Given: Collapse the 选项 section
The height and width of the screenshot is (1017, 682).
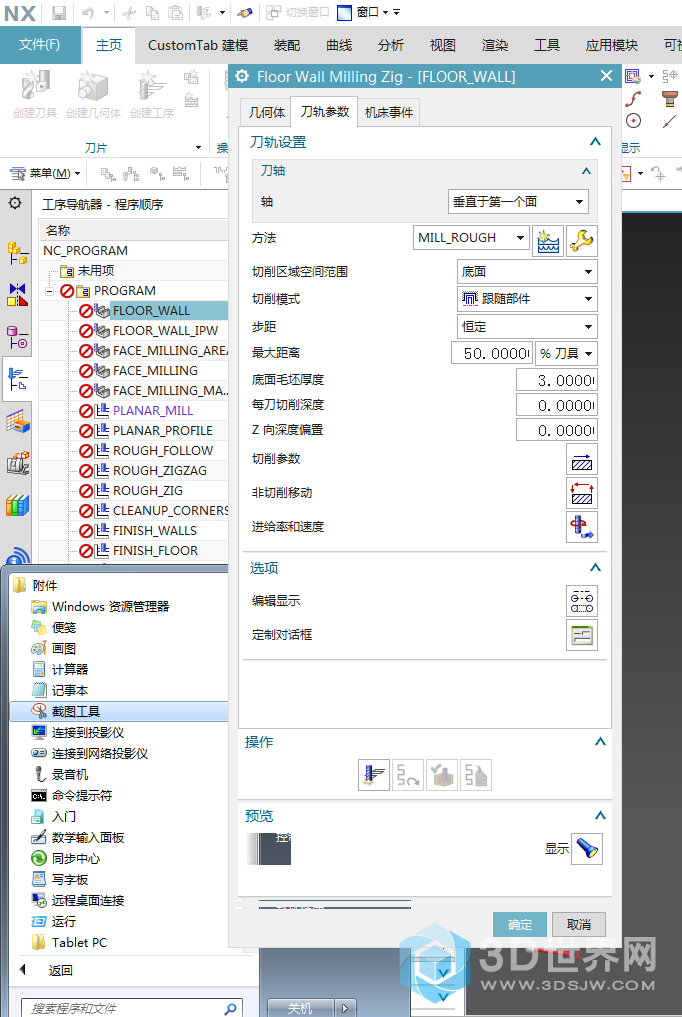Looking at the screenshot, I should pos(595,568).
